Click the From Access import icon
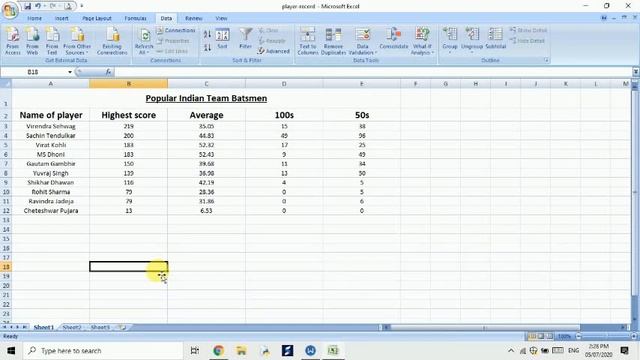 (x=13, y=41)
